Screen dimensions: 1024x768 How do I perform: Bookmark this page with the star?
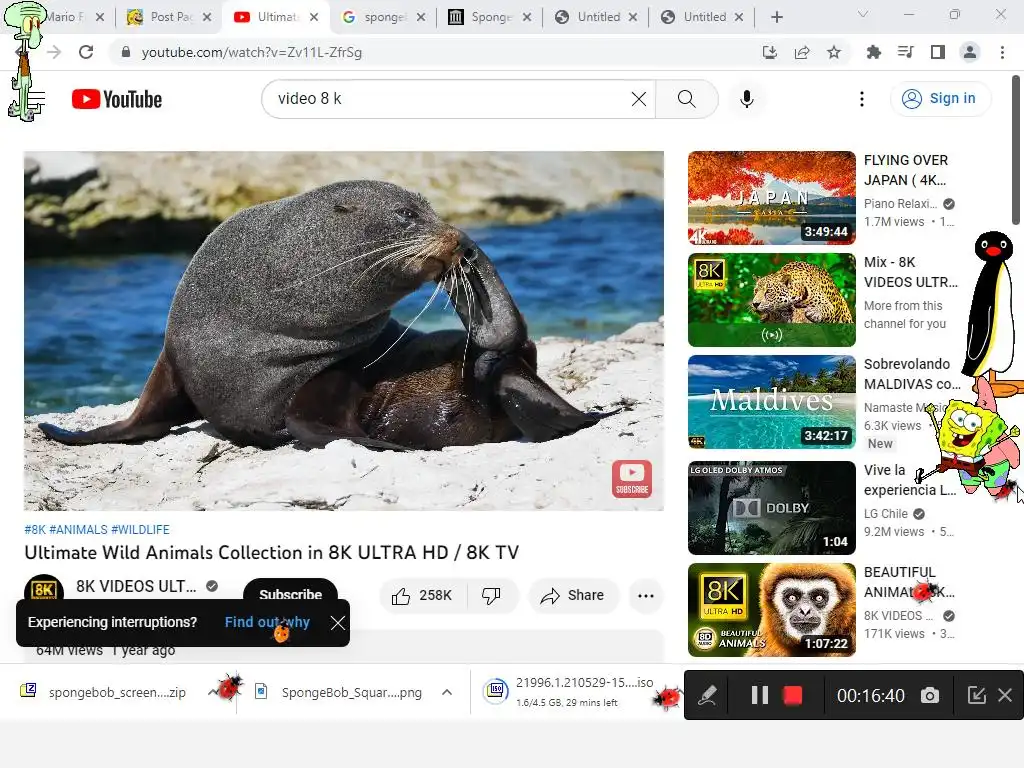tap(834, 52)
